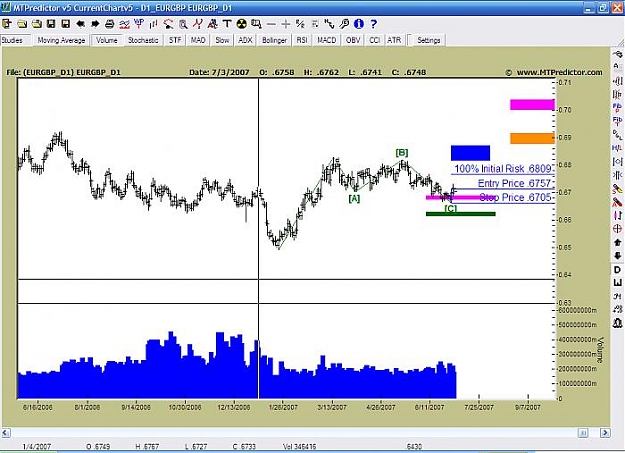Click the horizontal scrollbar left arrow
Image resolution: width=625 pixels, height=453 pixels.
[6, 433]
